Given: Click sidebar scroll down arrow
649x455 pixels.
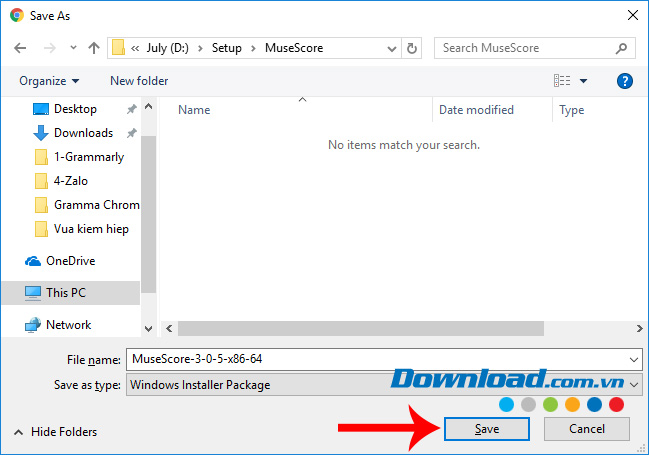Looking at the screenshot, I should click(149, 329).
